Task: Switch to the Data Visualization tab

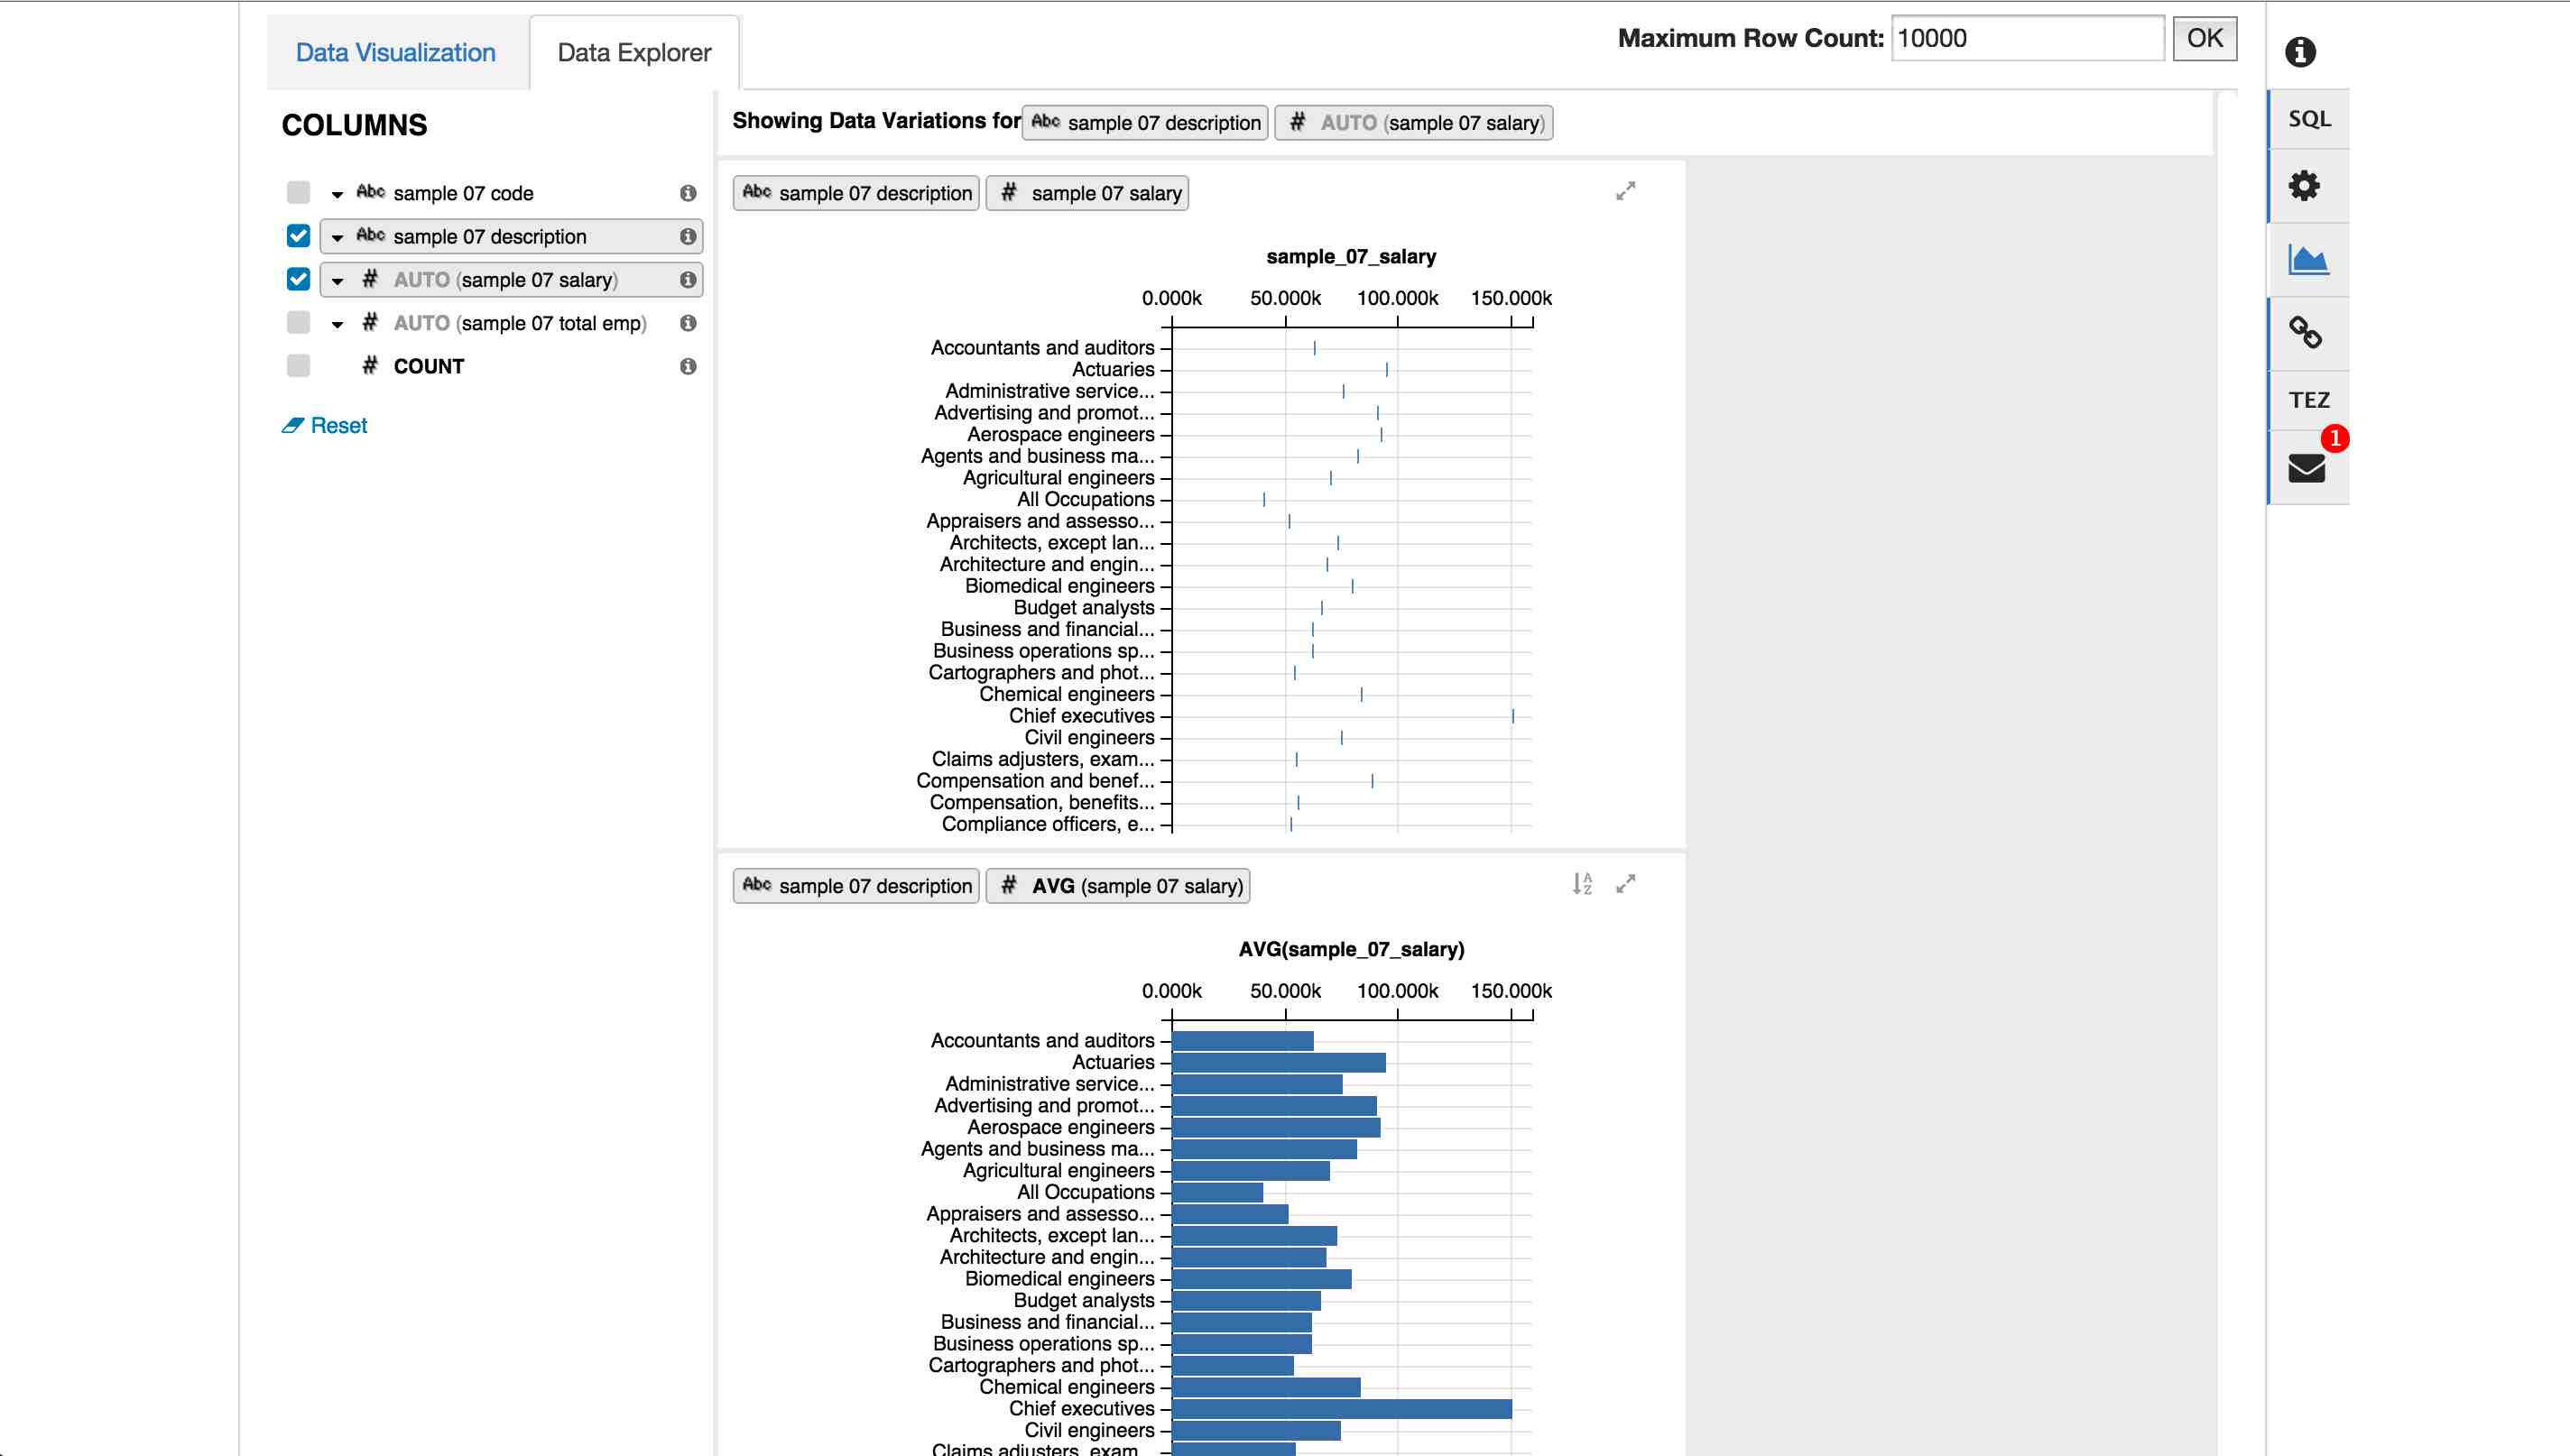Action: [x=394, y=52]
